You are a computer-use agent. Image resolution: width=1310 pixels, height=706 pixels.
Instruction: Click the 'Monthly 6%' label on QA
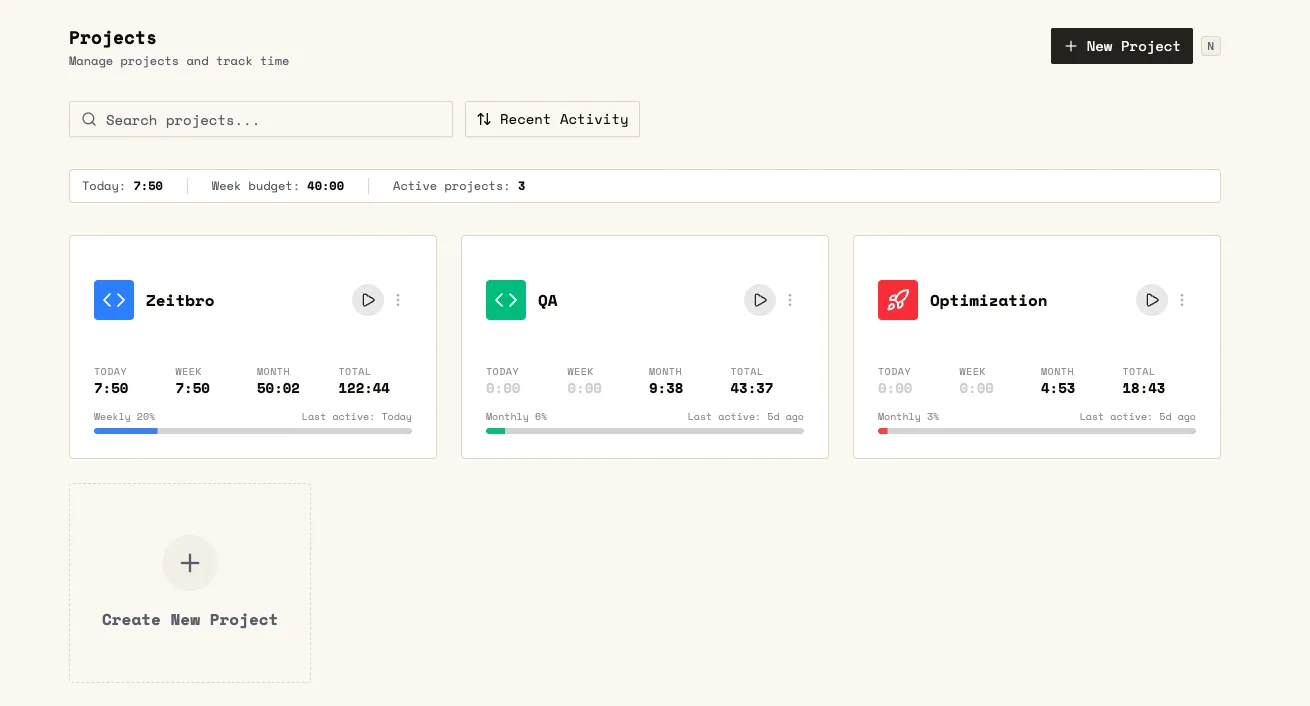517,417
